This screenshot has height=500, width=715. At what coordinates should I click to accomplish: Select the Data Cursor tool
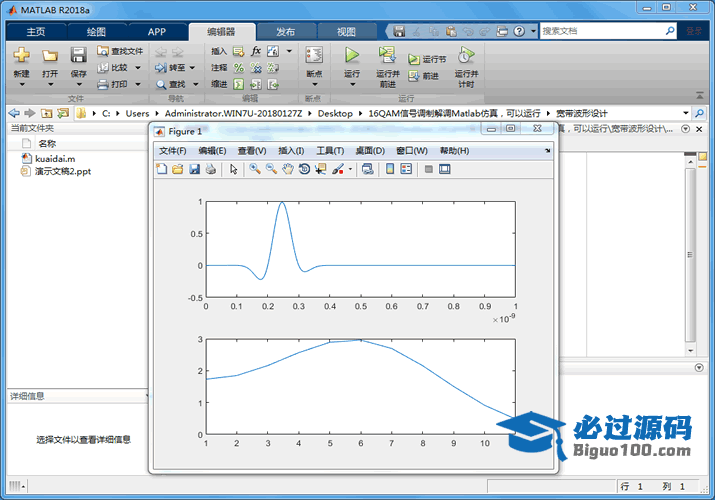coord(321,169)
